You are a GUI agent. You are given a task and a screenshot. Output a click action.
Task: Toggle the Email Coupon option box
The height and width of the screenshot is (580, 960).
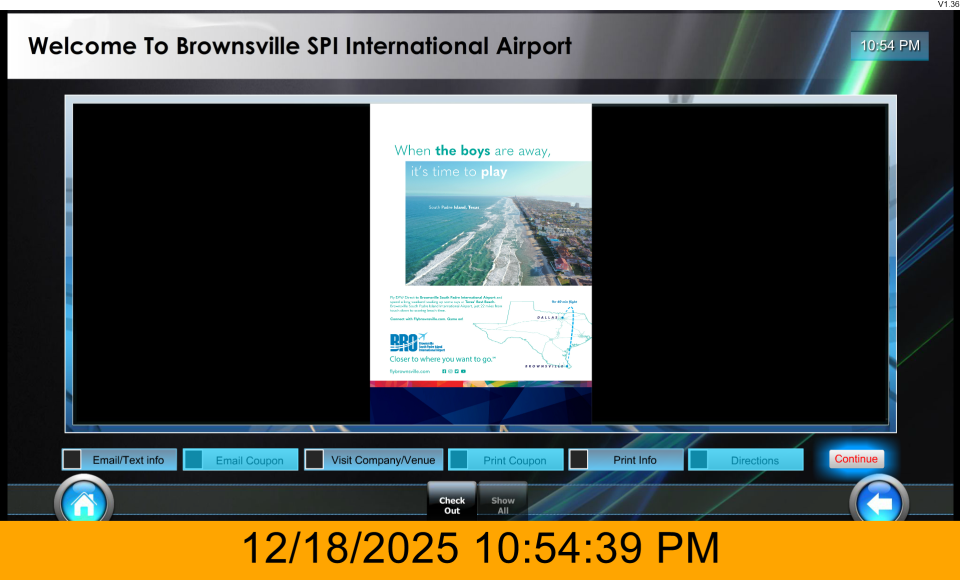coord(194,460)
